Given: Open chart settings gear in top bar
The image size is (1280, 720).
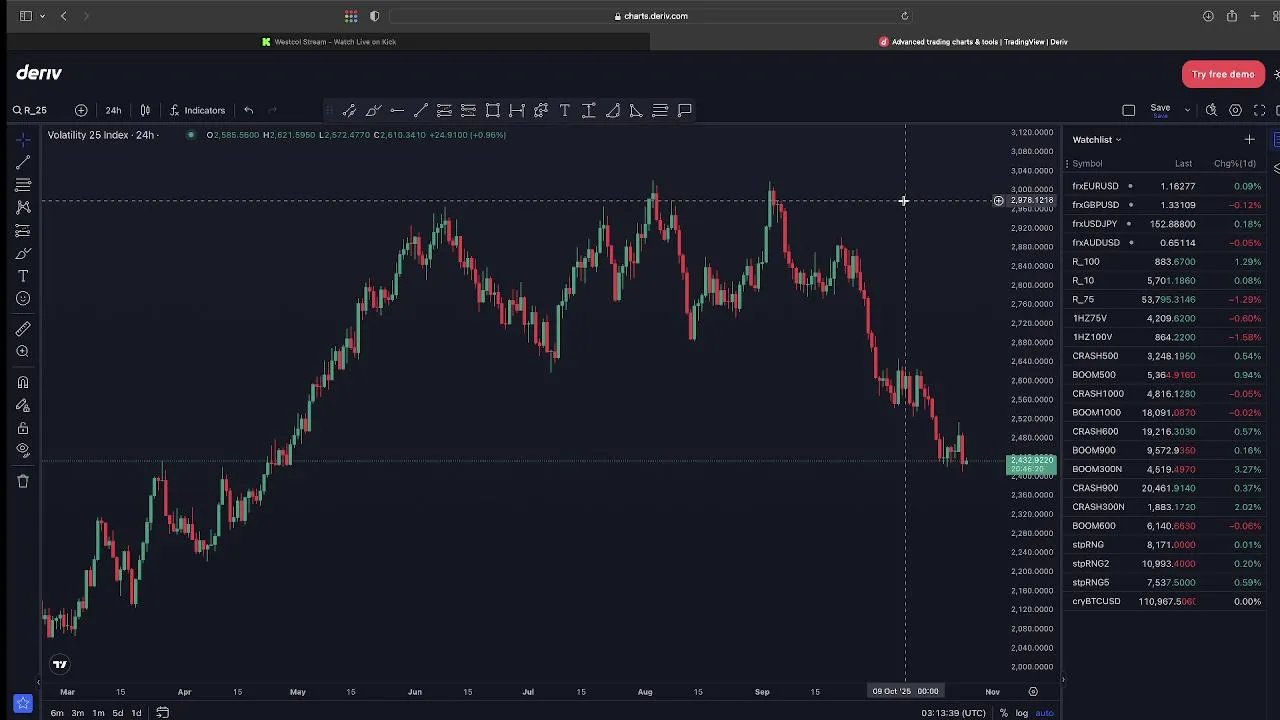Looking at the screenshot, I should pos(1235,110).
